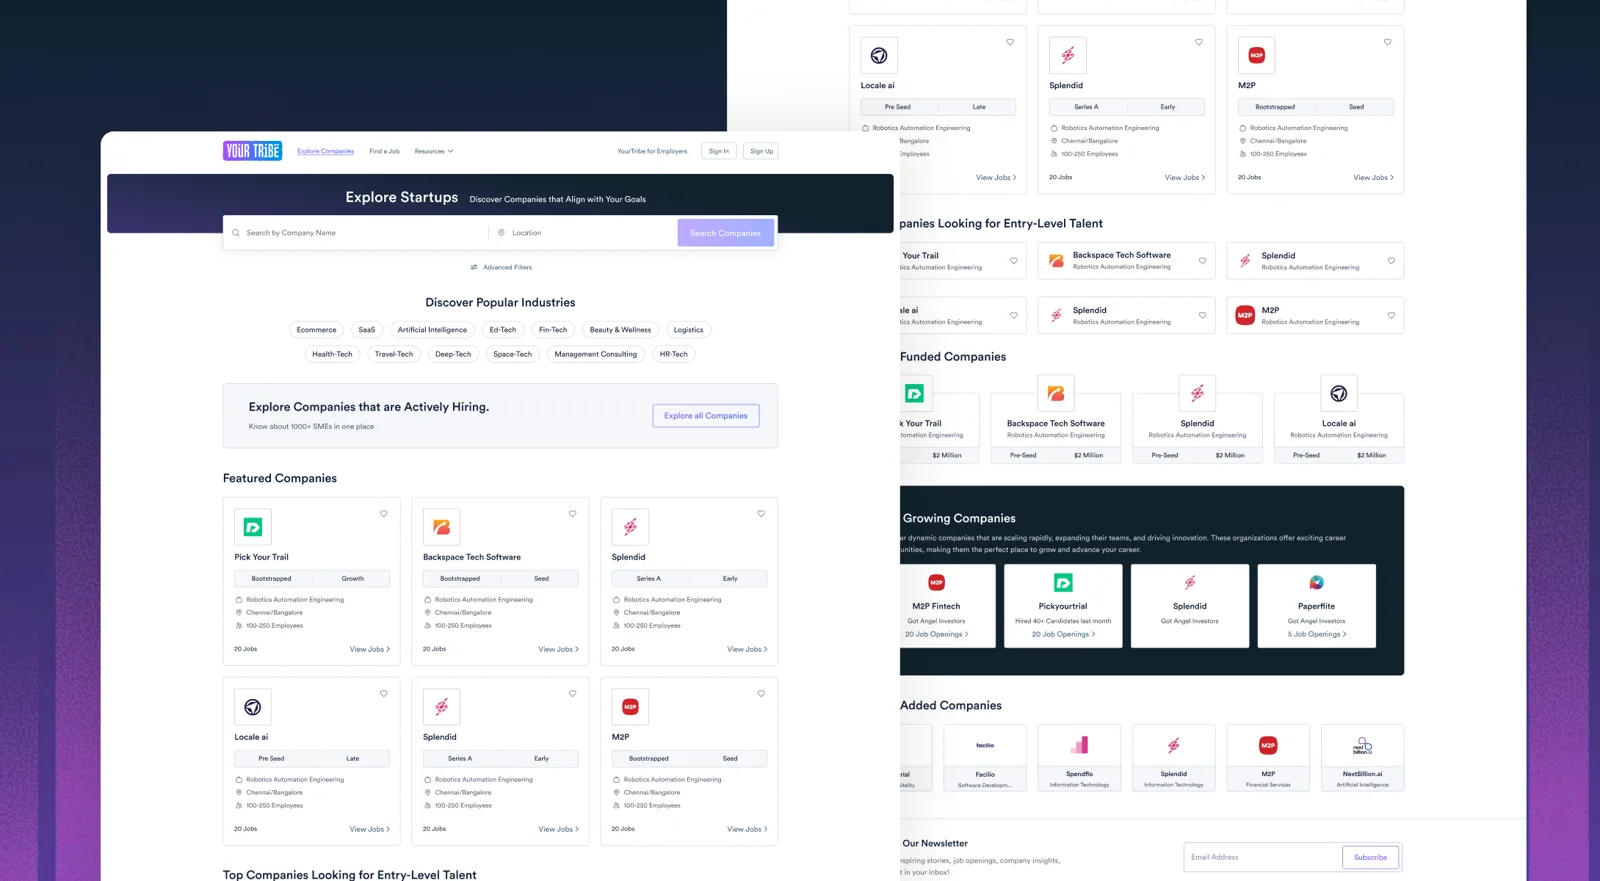Click the M2P logo in the entry-level talent list
Screen dimensions: 1600x881
pos(1245,315)
